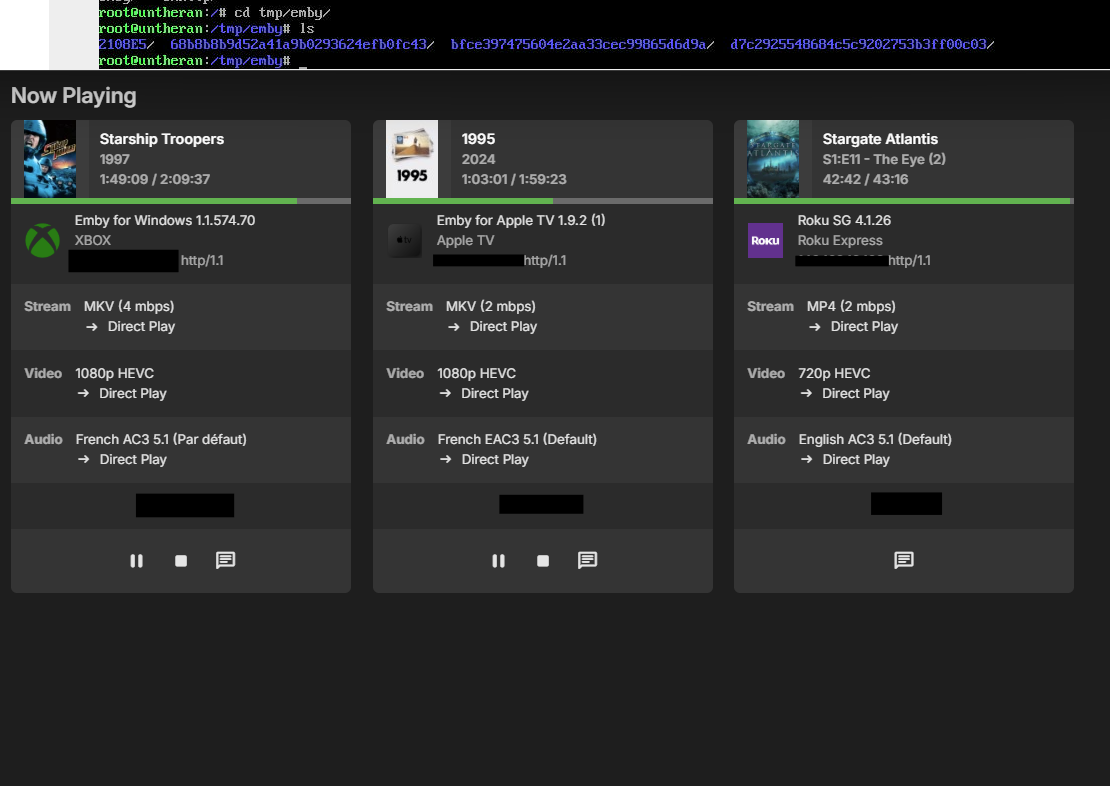Stop the 1995 stream on Apple TV
The image size is (1110, 786).
point(543,561)
